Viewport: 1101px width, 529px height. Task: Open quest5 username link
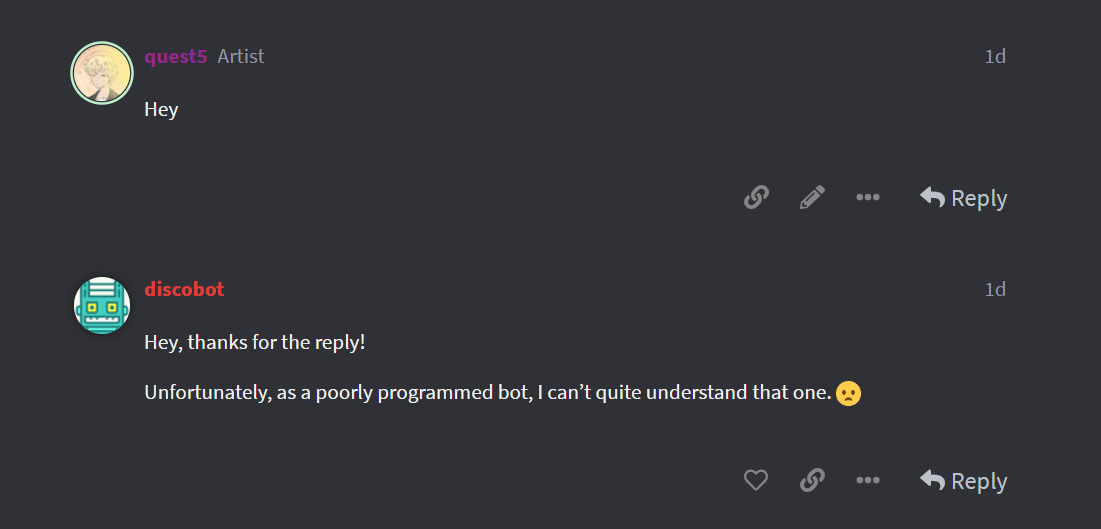coord(176,56)
